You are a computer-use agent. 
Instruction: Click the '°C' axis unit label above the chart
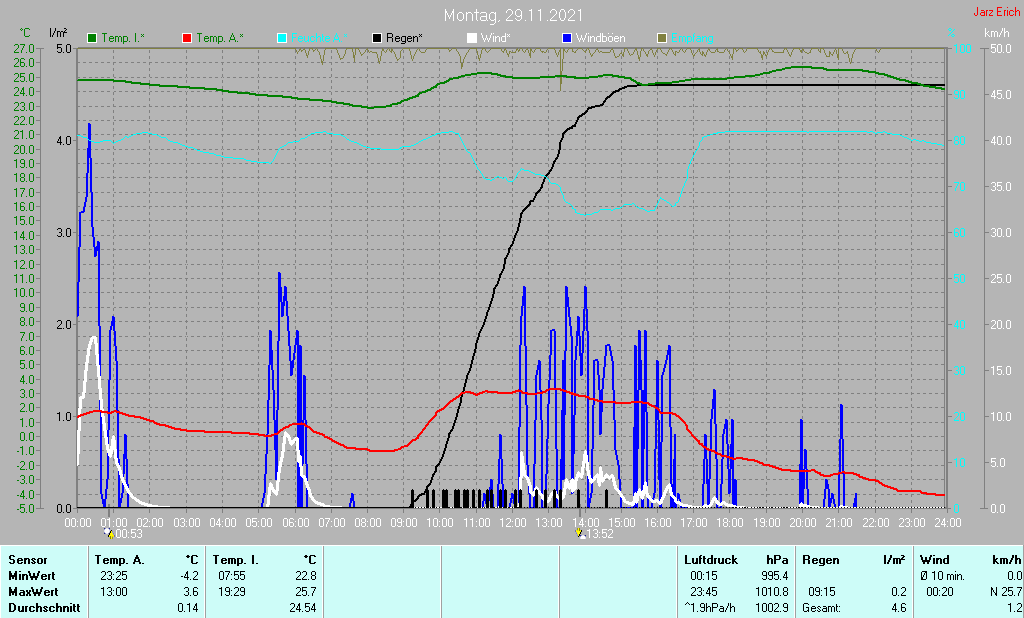[x=25, y=33]
